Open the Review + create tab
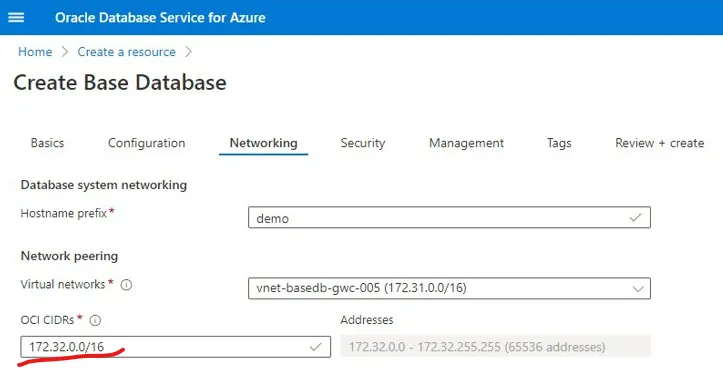The width and height of the screenshot is (723, 381). [x=659, y=143]
